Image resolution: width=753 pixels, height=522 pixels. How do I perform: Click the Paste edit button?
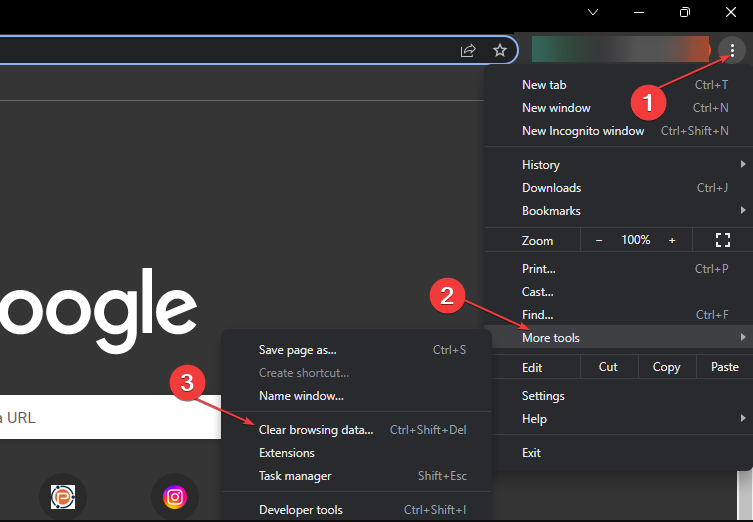point(724,367)
